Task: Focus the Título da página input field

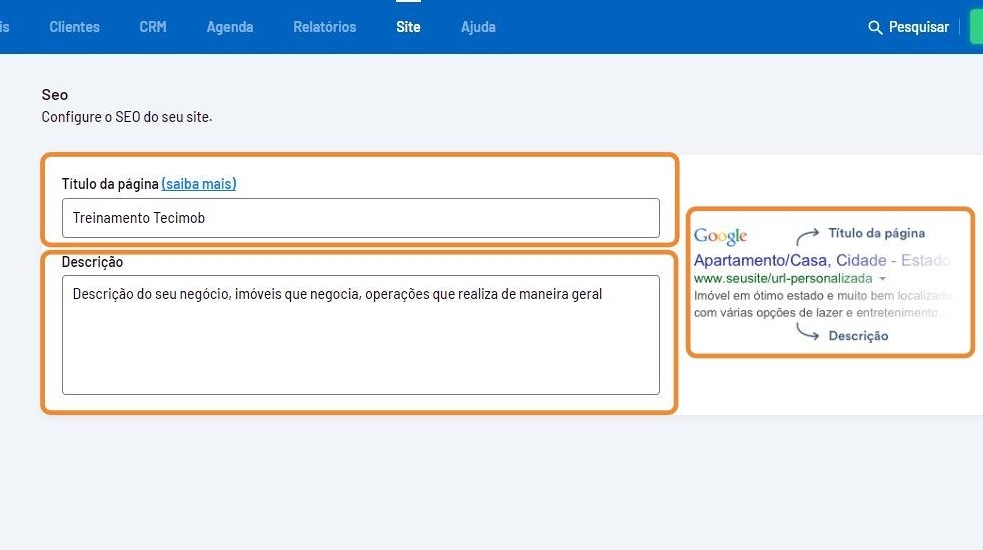Action: point(360,218)
